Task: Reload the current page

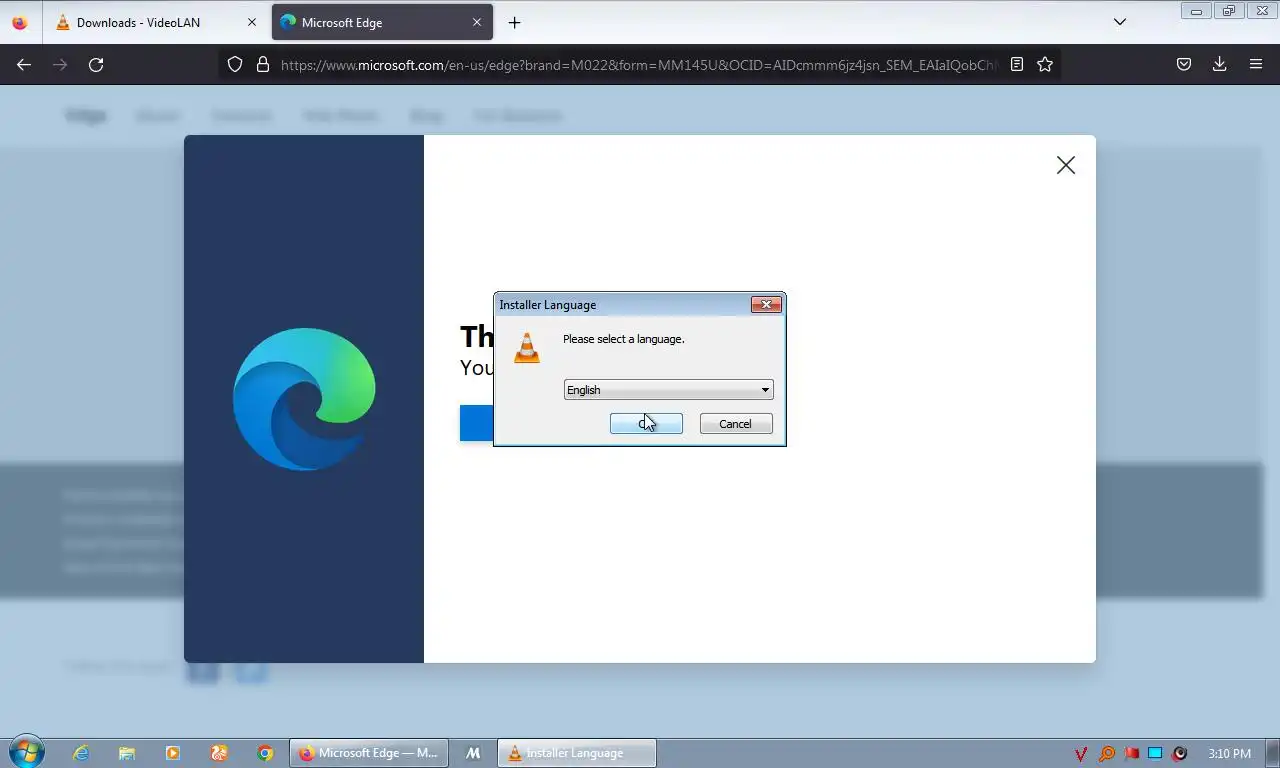Action: tap(96, 64)
